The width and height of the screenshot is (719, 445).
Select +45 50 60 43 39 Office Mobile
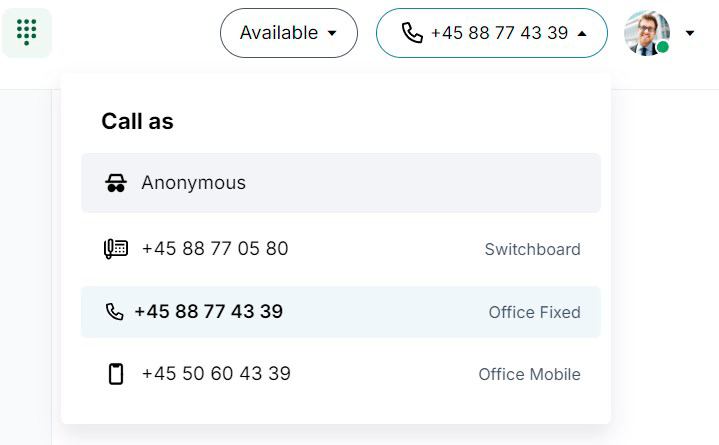[x=341, y=374]
